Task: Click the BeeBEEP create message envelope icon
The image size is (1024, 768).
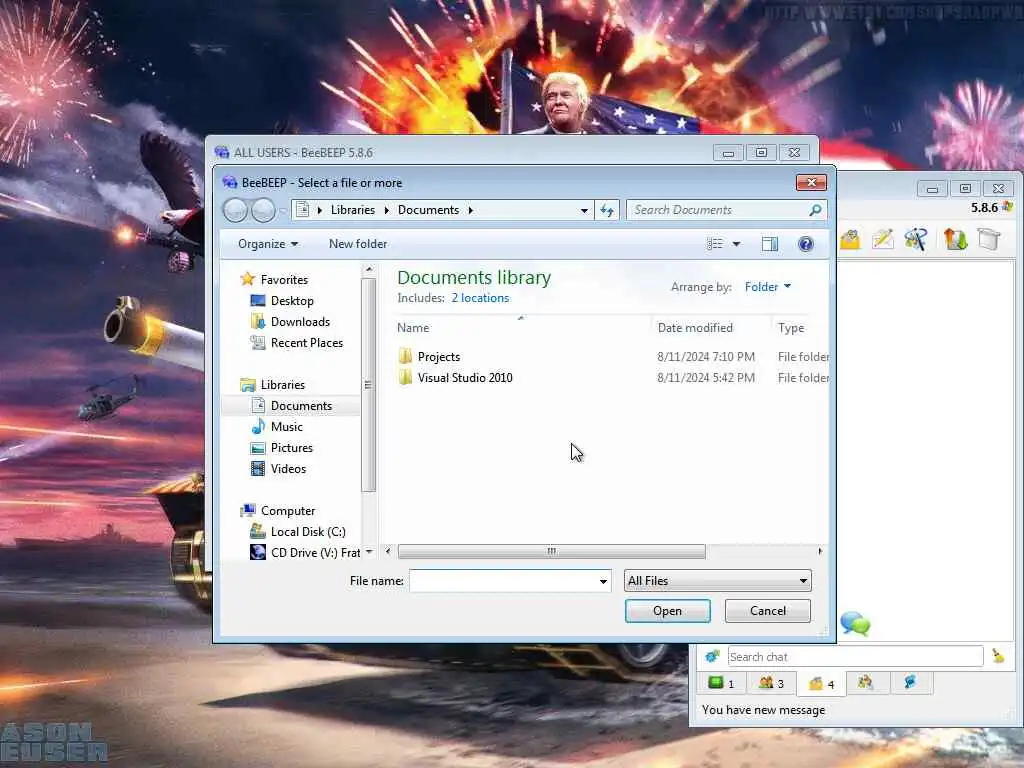Action: coord(850,239)
